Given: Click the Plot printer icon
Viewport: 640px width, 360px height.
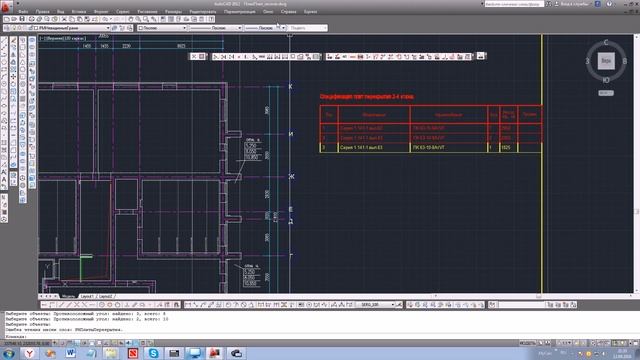Looking at the screenshot, I should 31,19.
